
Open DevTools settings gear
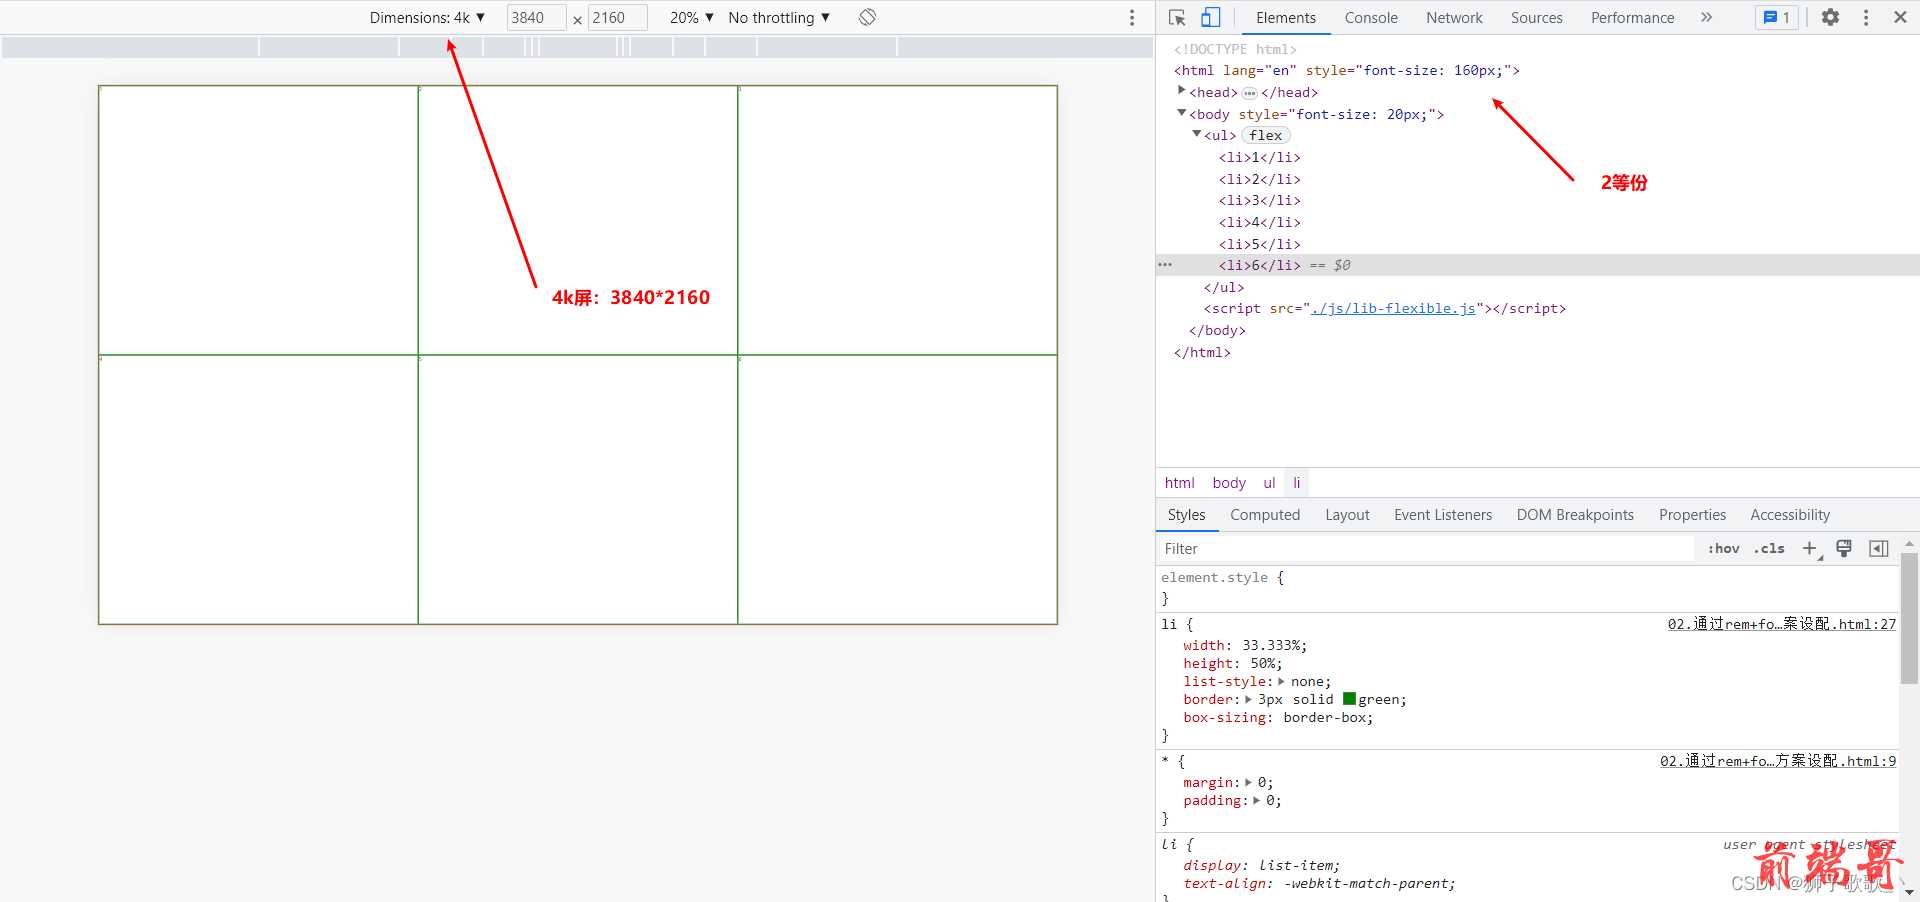pyautogui.click(x=1830, y=17)
